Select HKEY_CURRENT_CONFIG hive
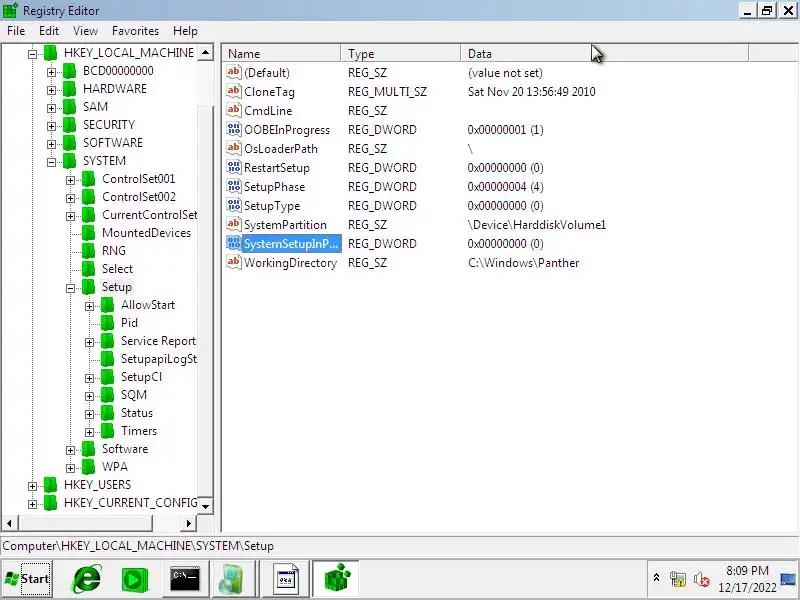 (131, 503)
